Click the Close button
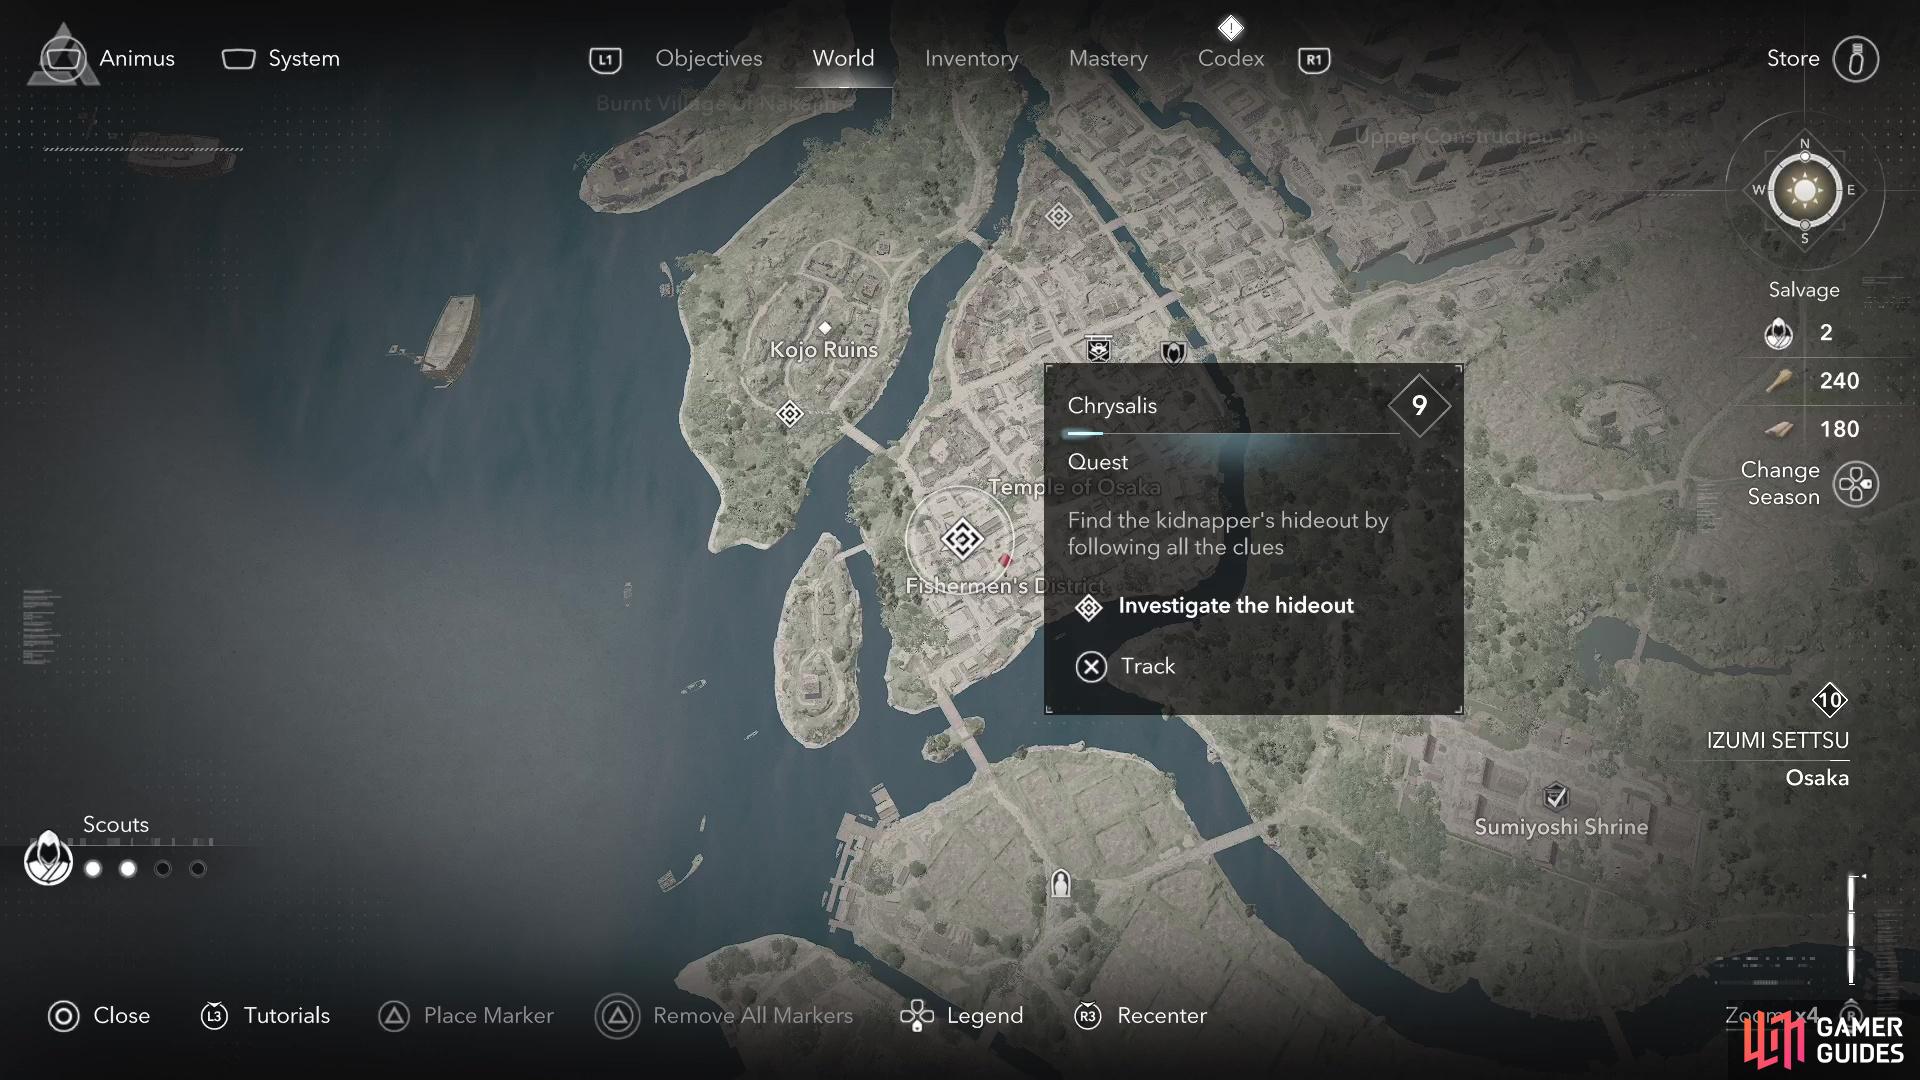 (99, 1016)
